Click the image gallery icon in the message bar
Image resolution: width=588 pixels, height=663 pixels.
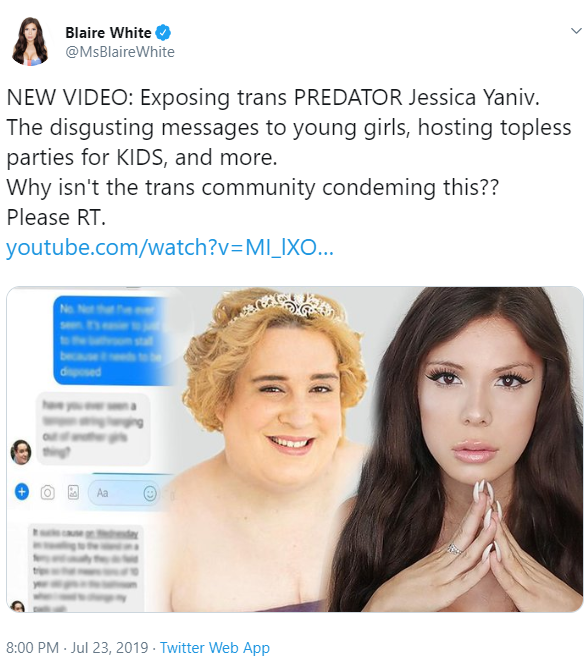point(73,492)
